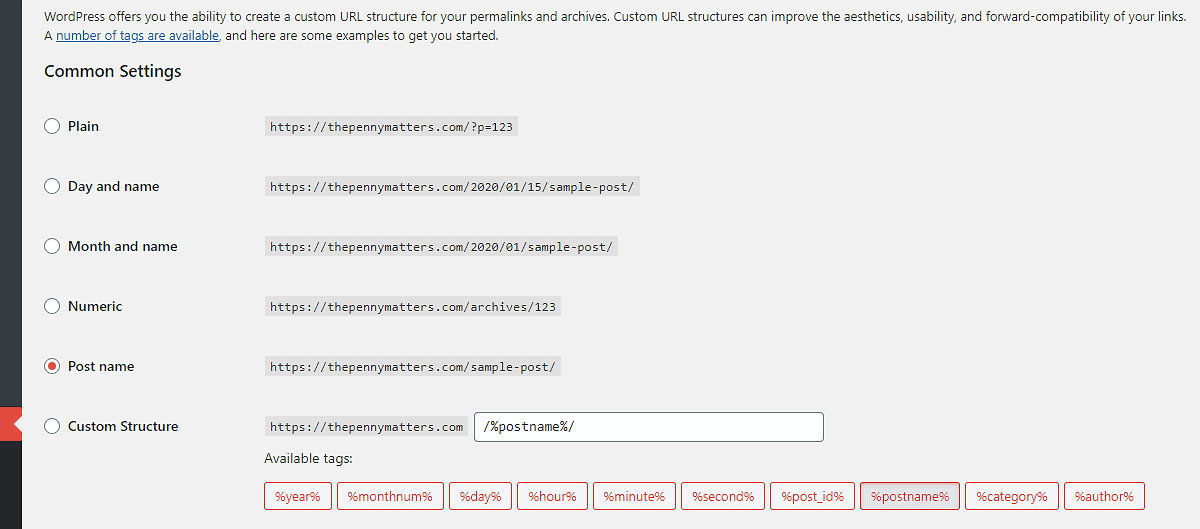Enable the Custom Structure option
1200x529 pixels.
pos(52,426)
